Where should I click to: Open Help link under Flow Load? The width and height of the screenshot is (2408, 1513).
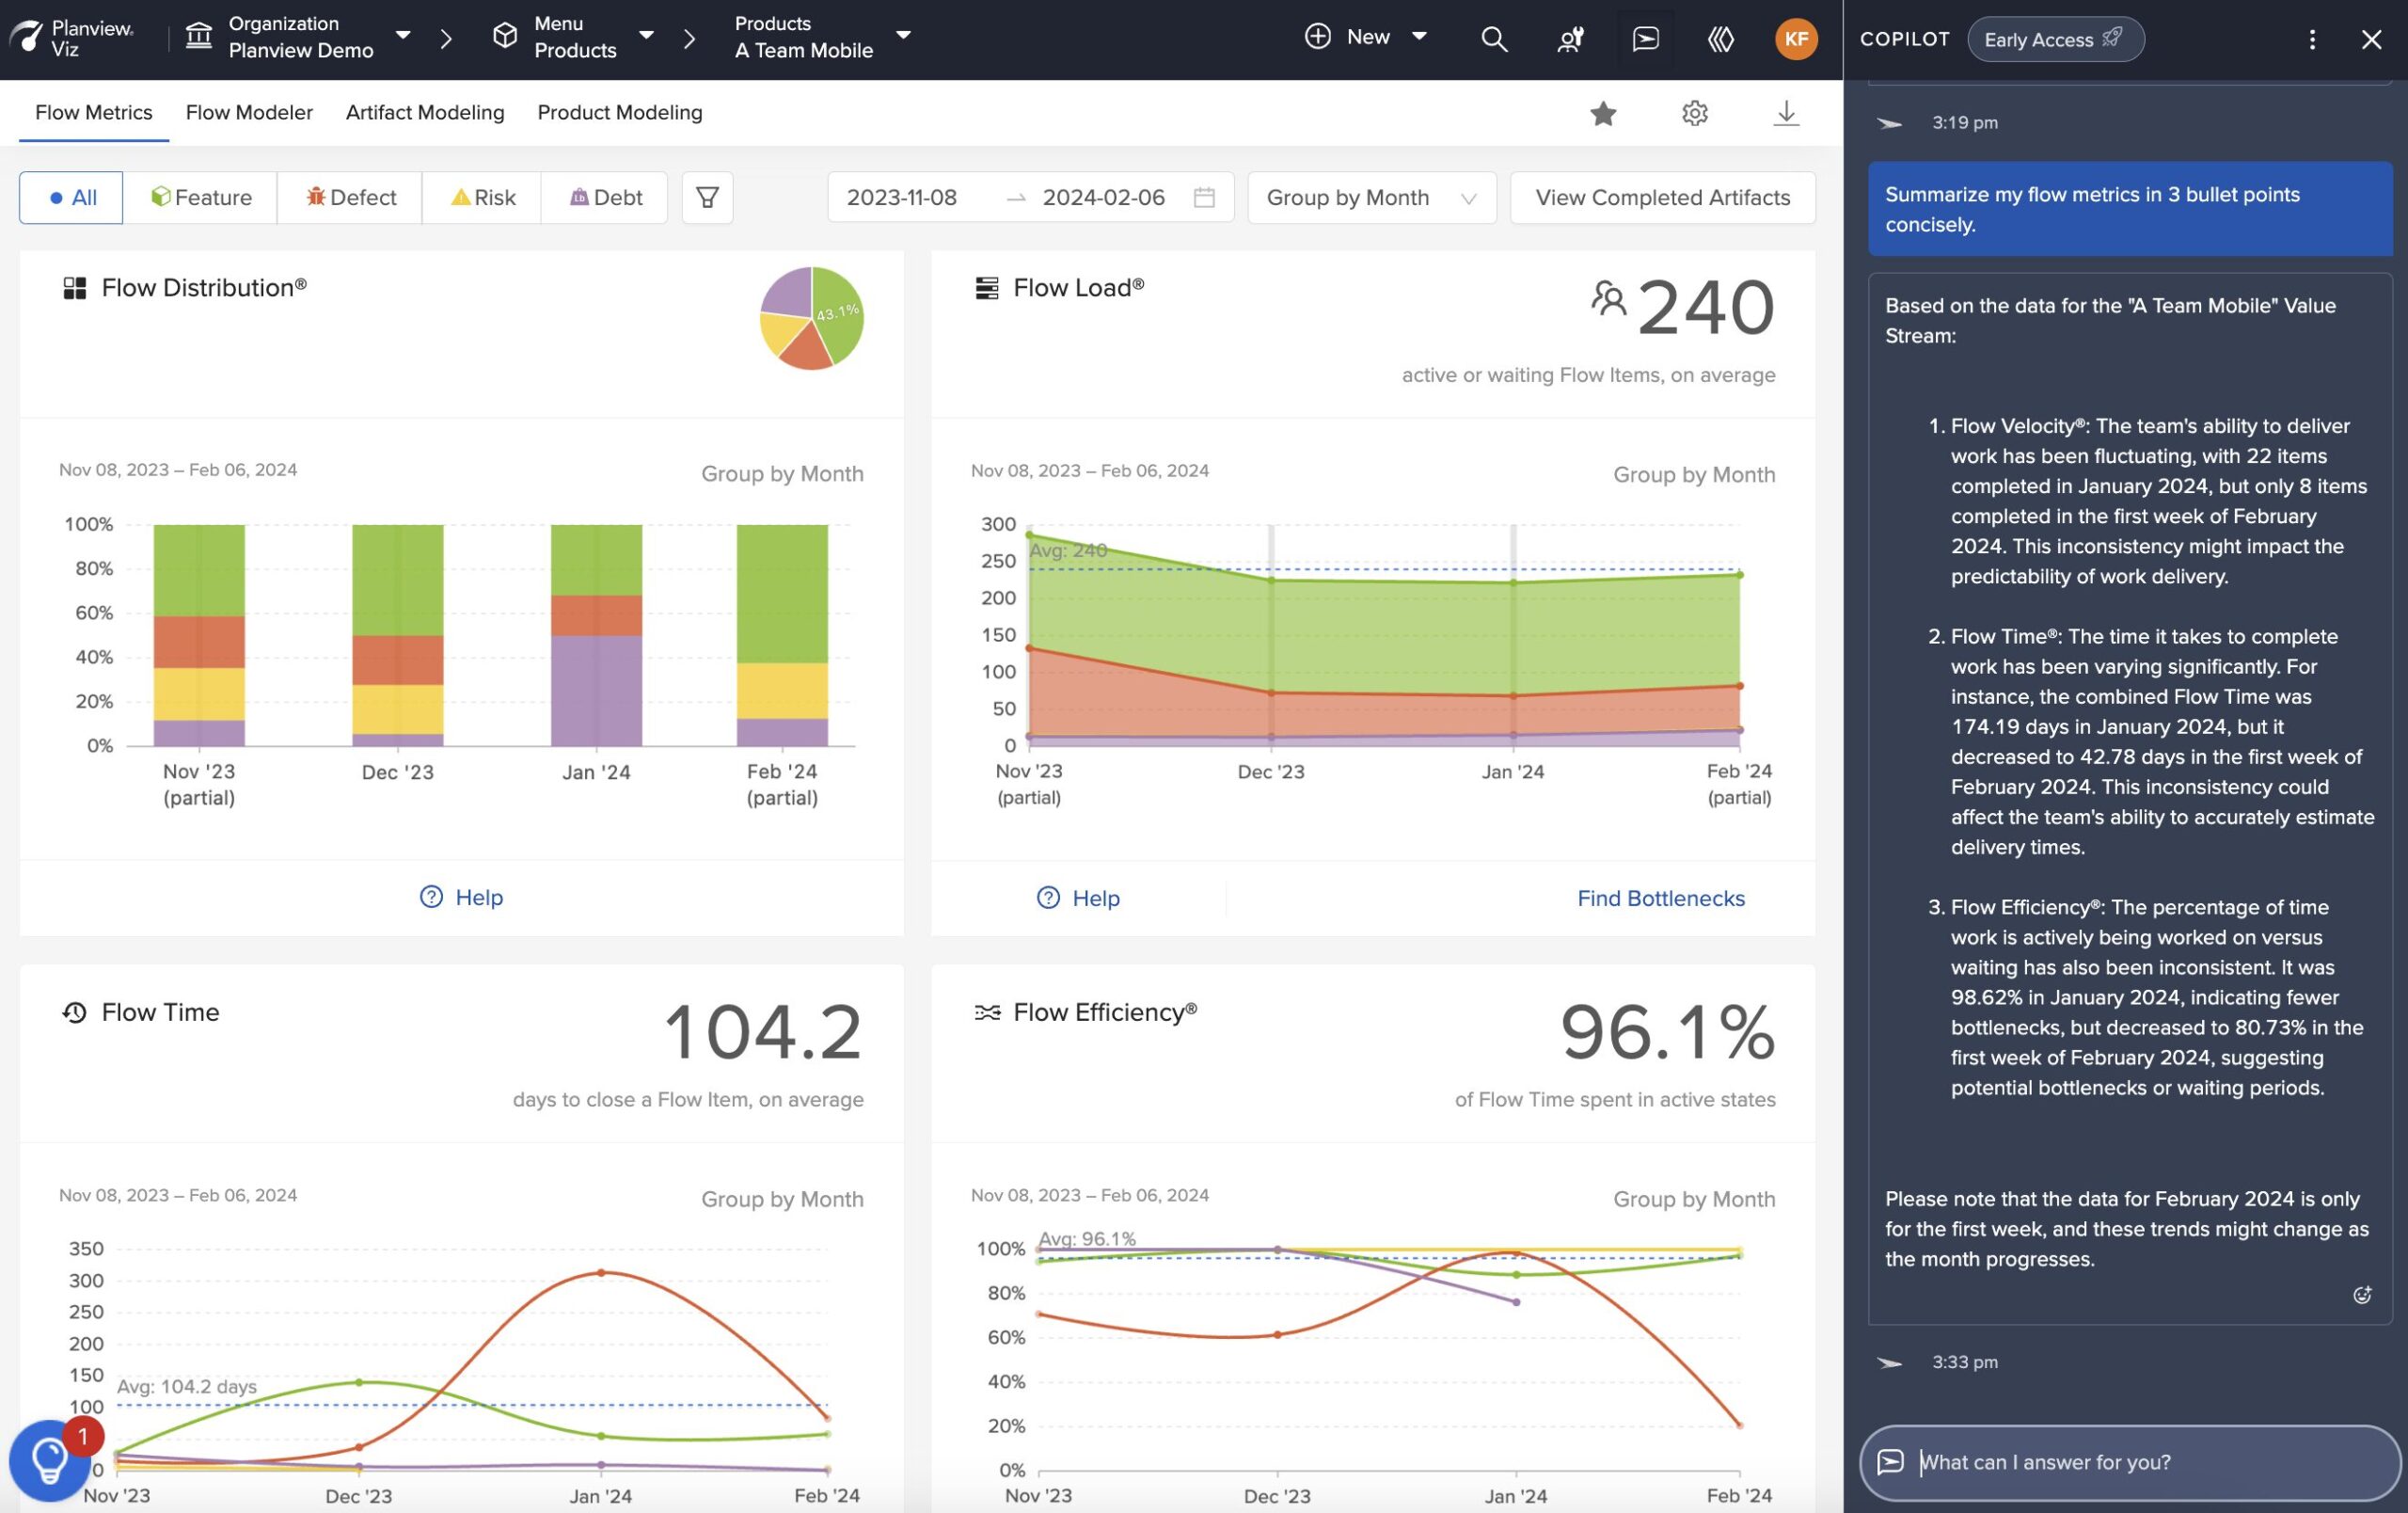pos(1078,899)
